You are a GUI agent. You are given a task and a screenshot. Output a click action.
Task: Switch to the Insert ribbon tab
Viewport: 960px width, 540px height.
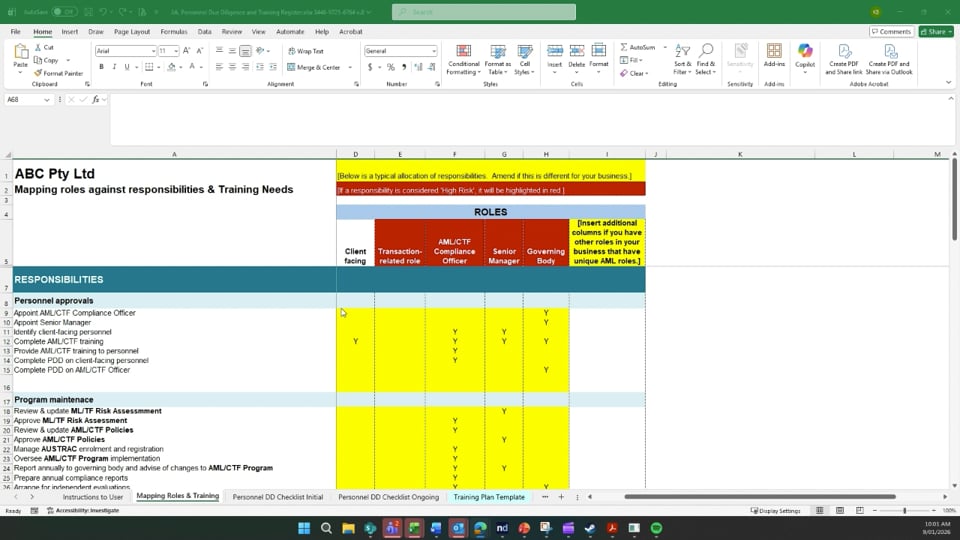click(x=70, y=32)
